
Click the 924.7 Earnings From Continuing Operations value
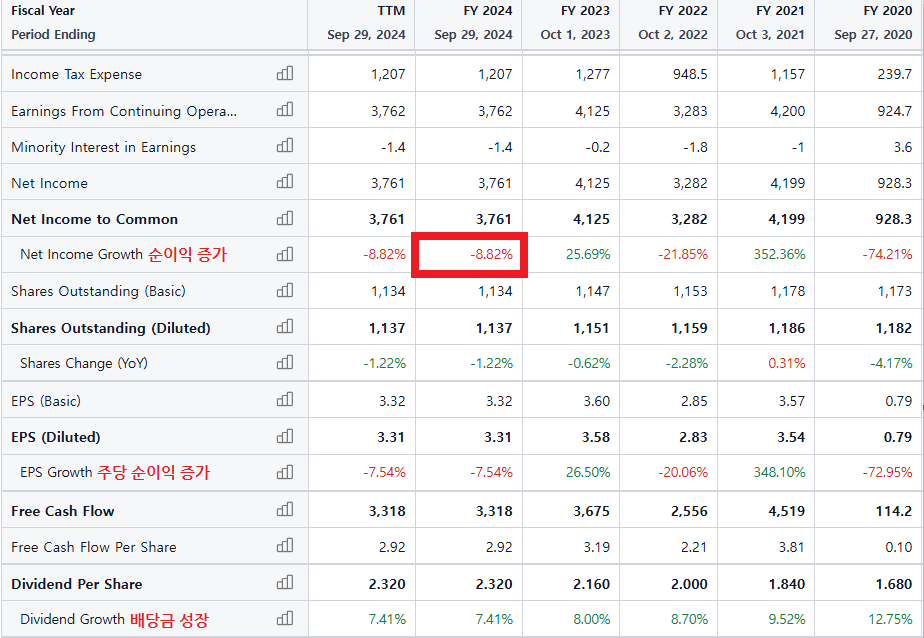coord(895,111)
